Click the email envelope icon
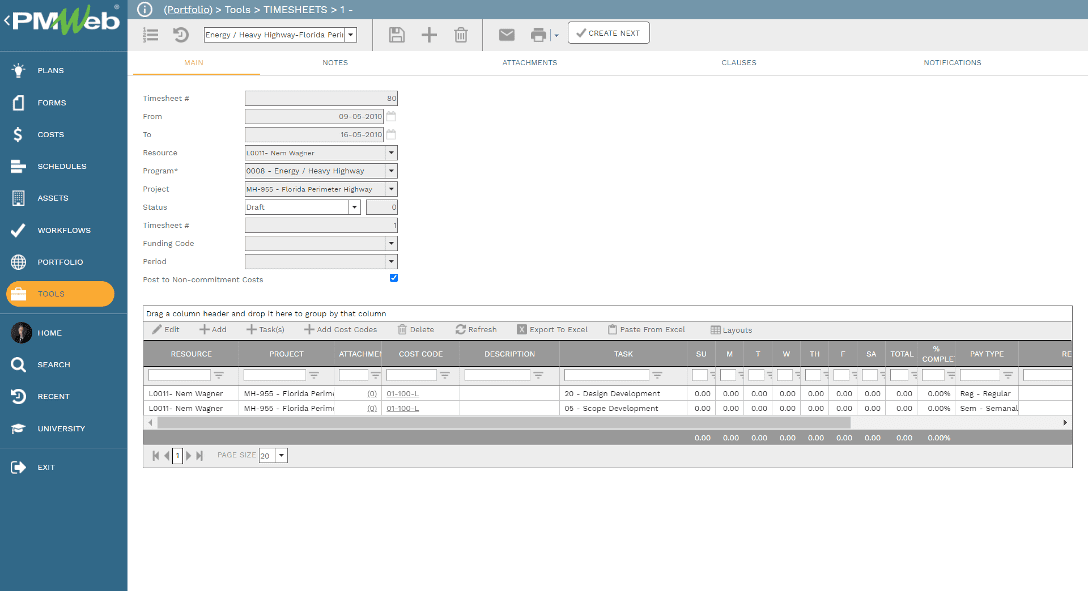This screenshot has width=1089, height=591. [506, 33]
